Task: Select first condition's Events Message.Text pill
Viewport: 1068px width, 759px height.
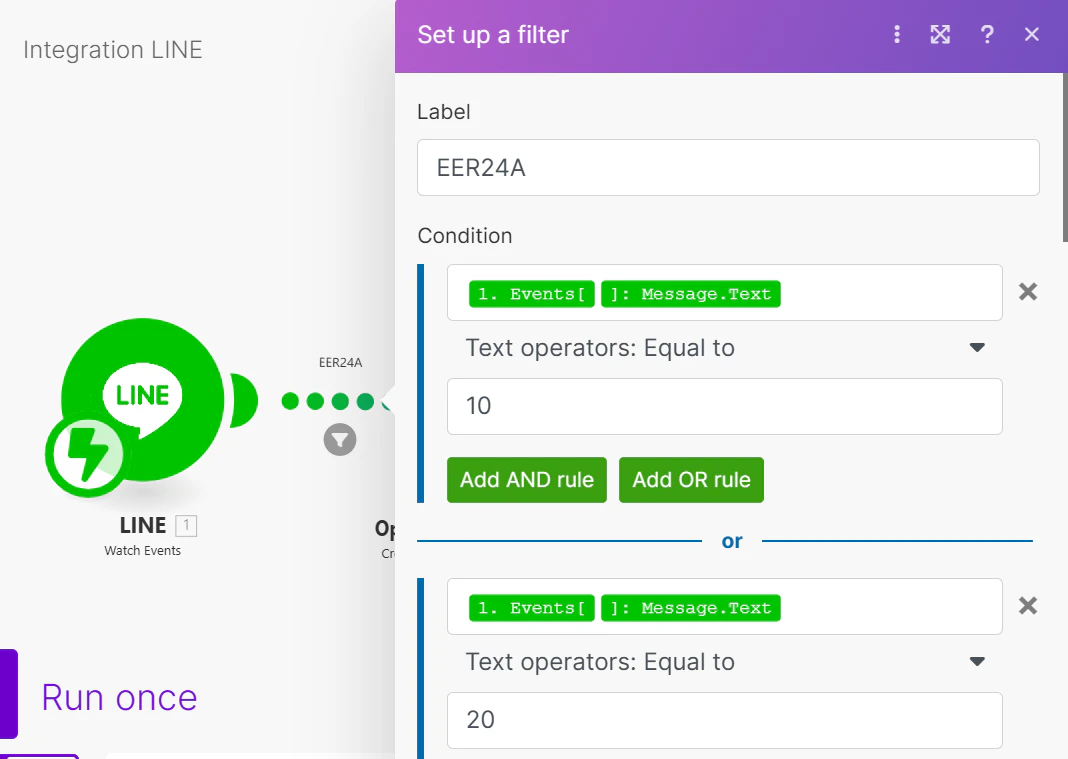Action: tap(625, 294)
